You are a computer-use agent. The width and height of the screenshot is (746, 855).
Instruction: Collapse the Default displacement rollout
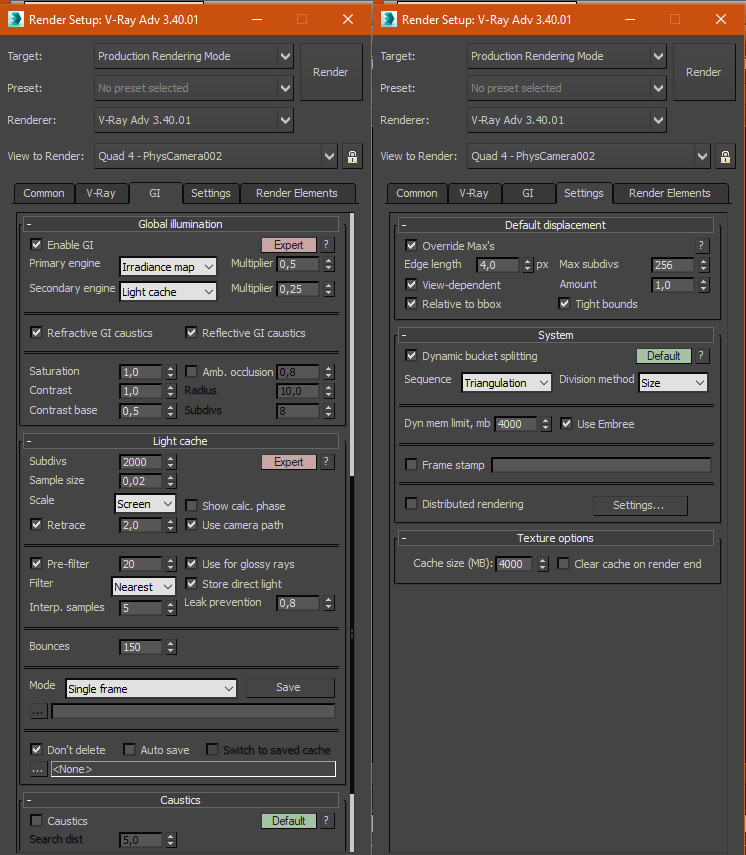coord(555,225)
